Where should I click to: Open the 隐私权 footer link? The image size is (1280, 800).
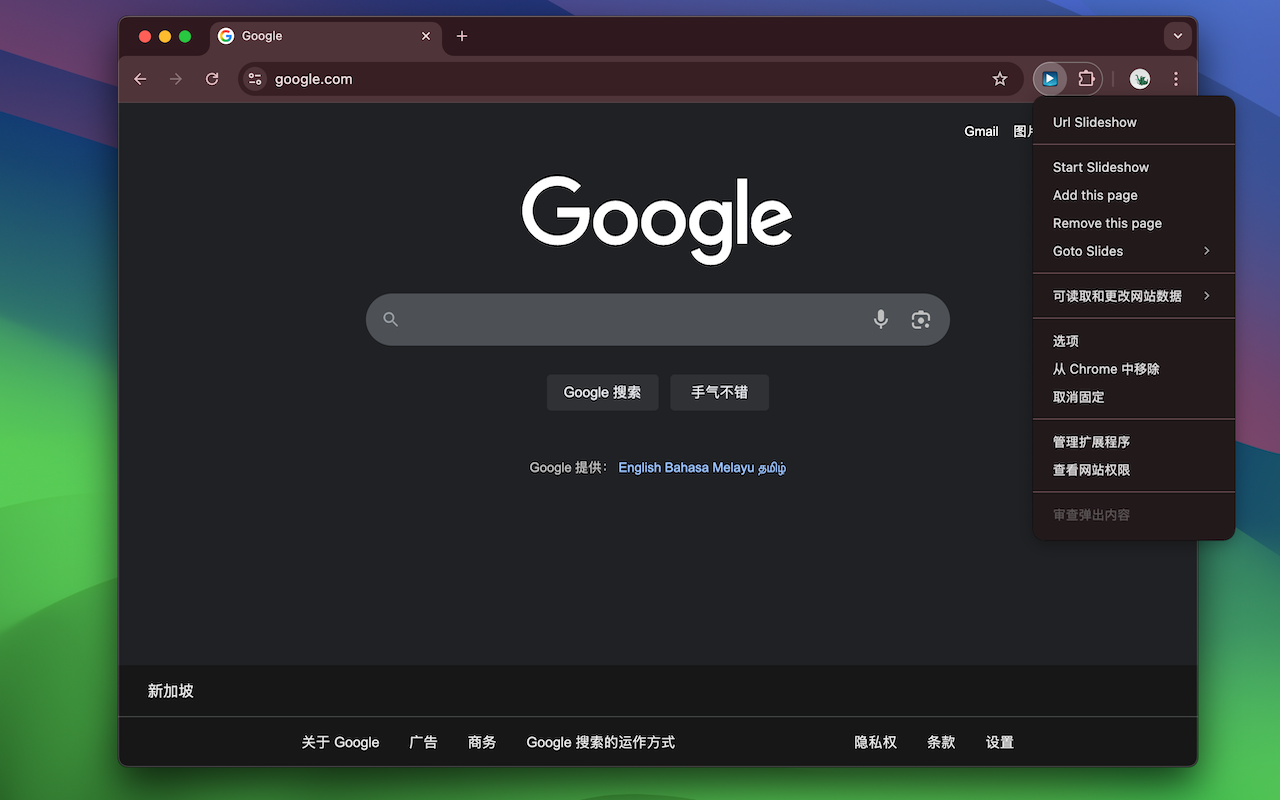pos(875,742)
